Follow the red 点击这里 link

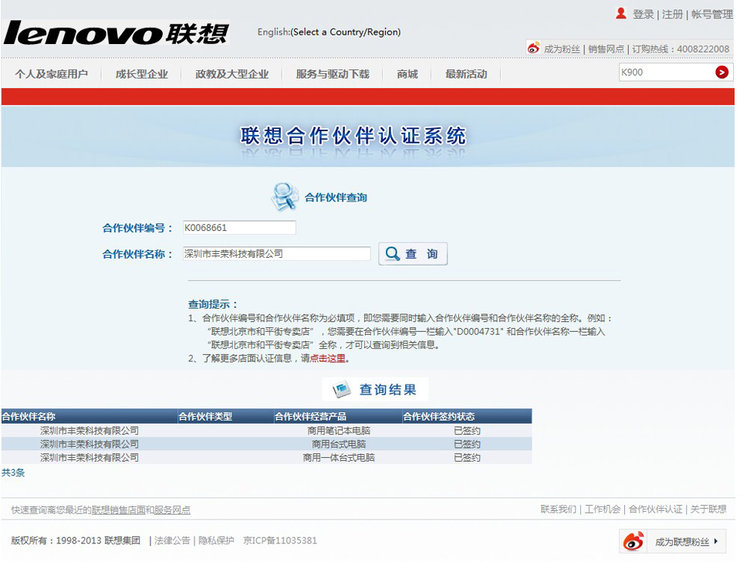(x=328, y=358)
